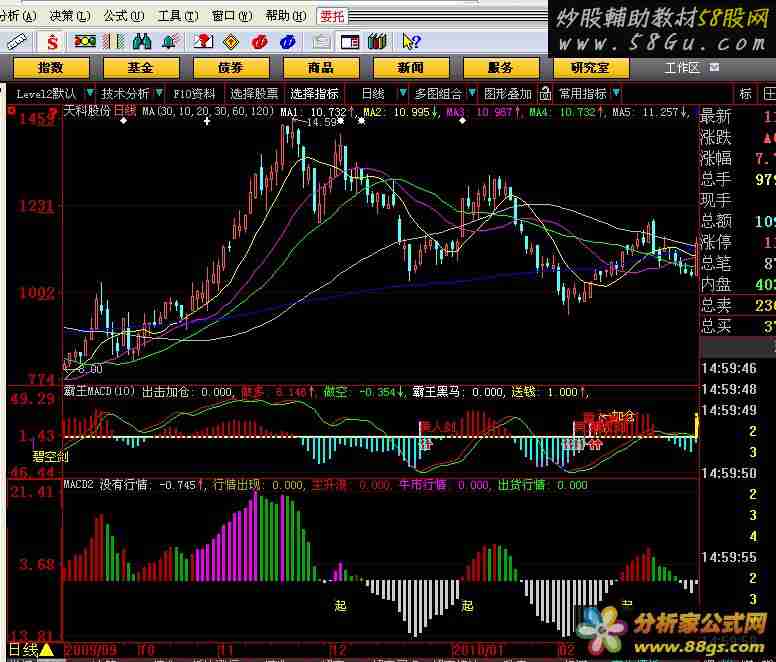Click the yellow triangle beside 日线 at bottom
Viewport: 776px width, 662px height.
tap(47, 650)
